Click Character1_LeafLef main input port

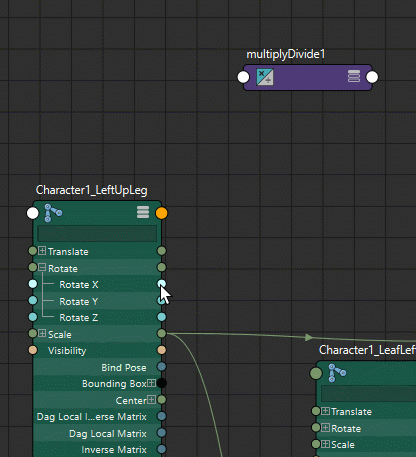[x=316, y=373]
